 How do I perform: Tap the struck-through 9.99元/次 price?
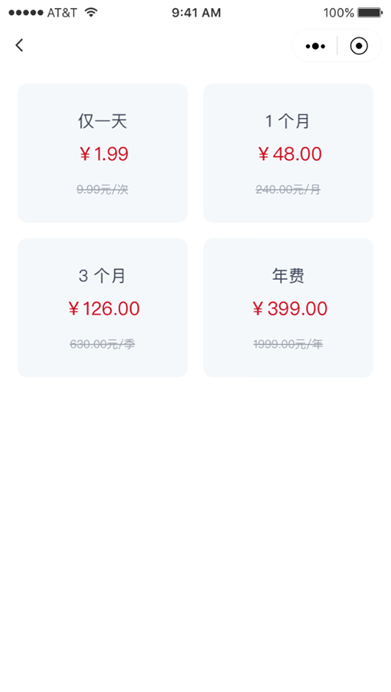pos(102,190)
